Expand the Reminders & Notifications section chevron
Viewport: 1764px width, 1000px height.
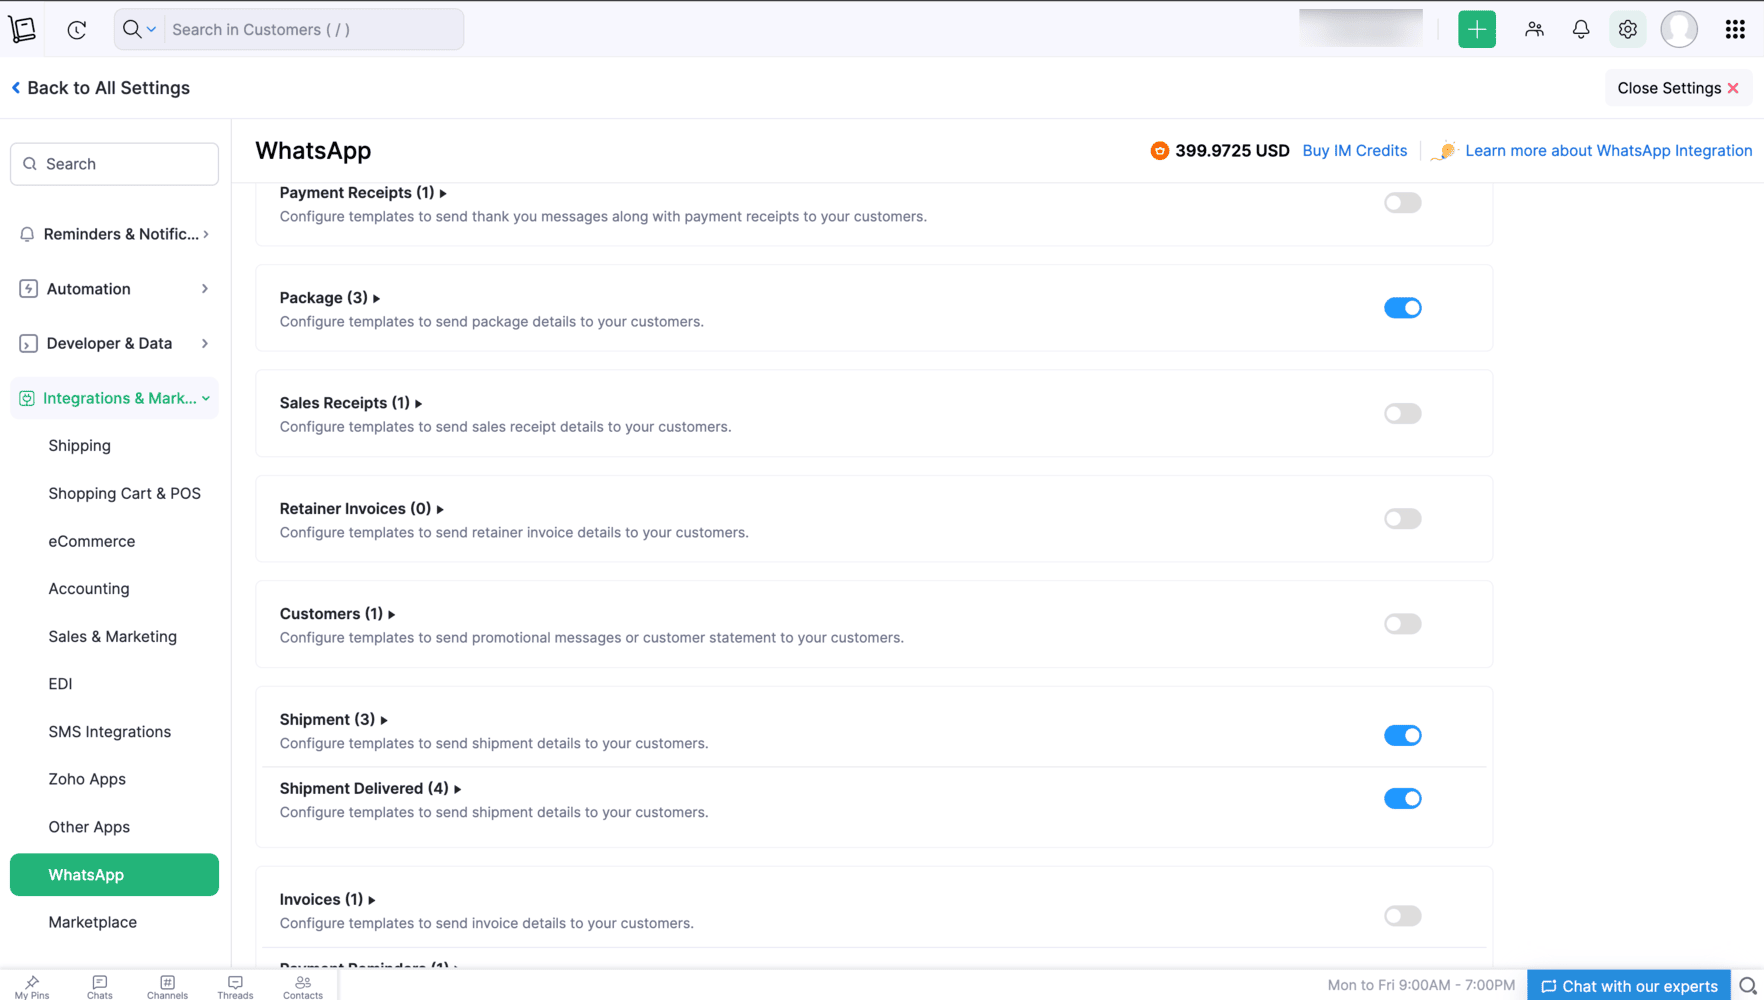coord(206,234)
